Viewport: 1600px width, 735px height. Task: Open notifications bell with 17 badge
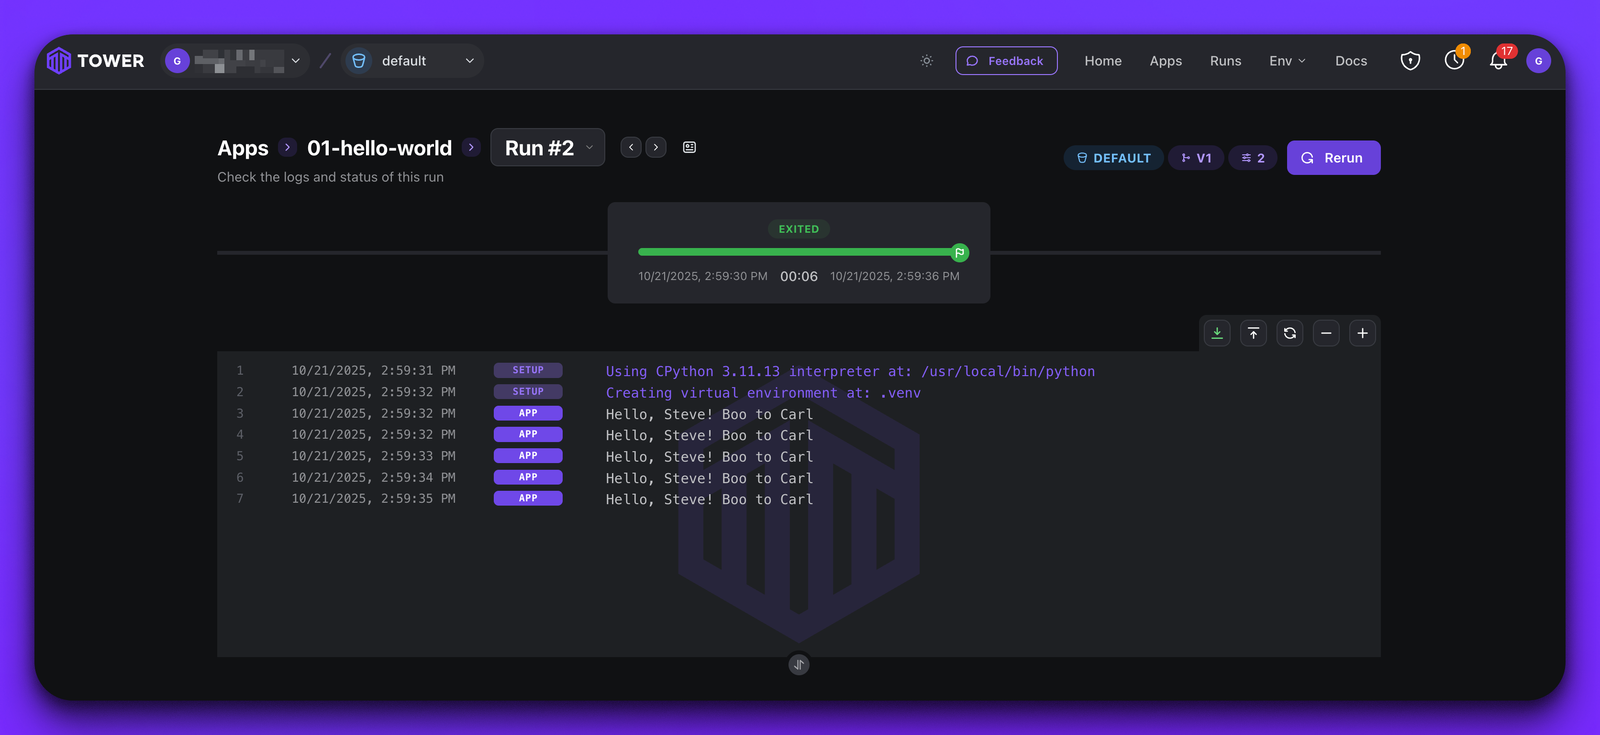1498,61
